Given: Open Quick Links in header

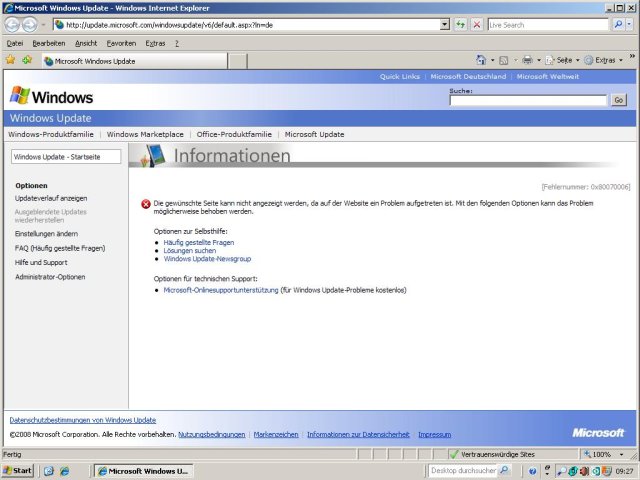Looking at the screenshot, I should tap(400, 77).
